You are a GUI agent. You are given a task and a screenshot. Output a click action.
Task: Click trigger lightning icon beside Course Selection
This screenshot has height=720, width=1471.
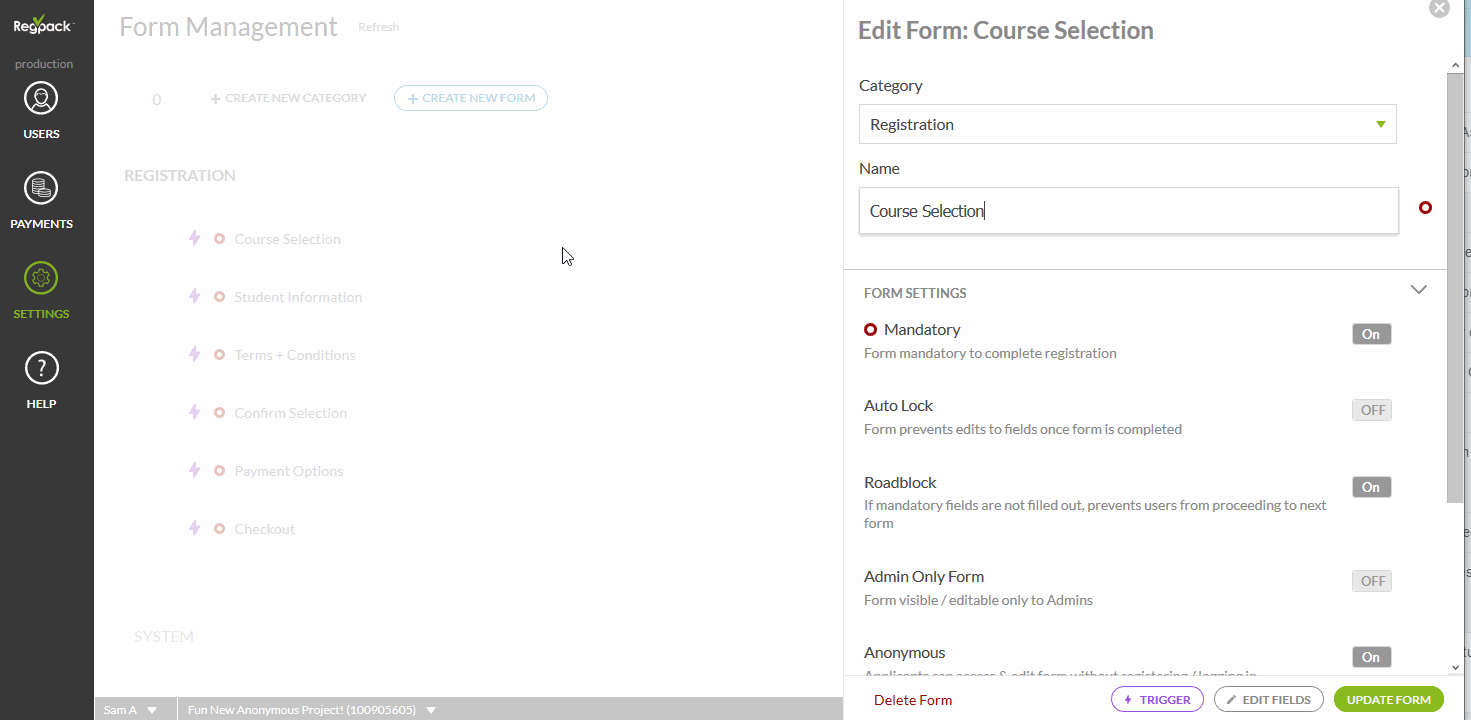click(x=195, y=239)
